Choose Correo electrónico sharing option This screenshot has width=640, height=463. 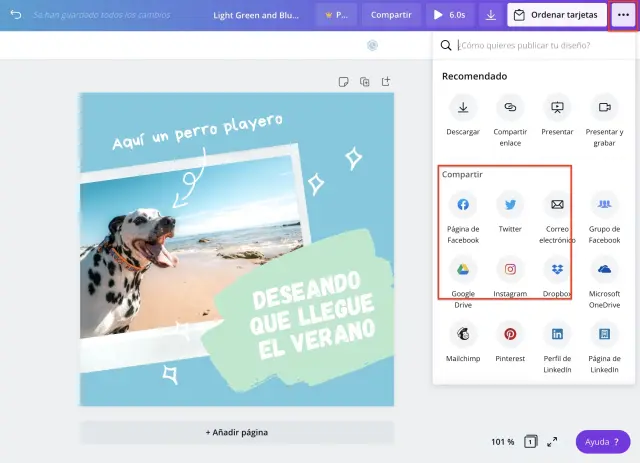coord(557,206)
